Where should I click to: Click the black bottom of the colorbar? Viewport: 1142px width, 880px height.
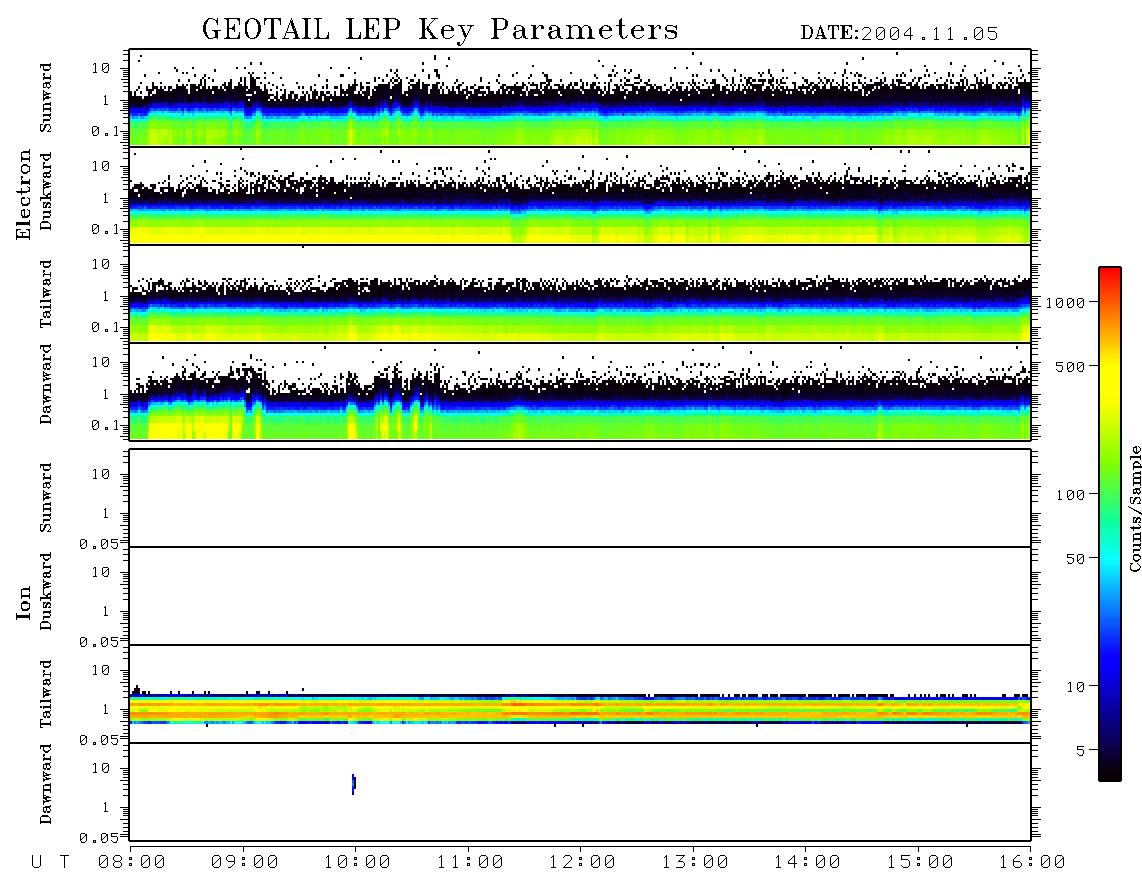[x=1110, y=769]
